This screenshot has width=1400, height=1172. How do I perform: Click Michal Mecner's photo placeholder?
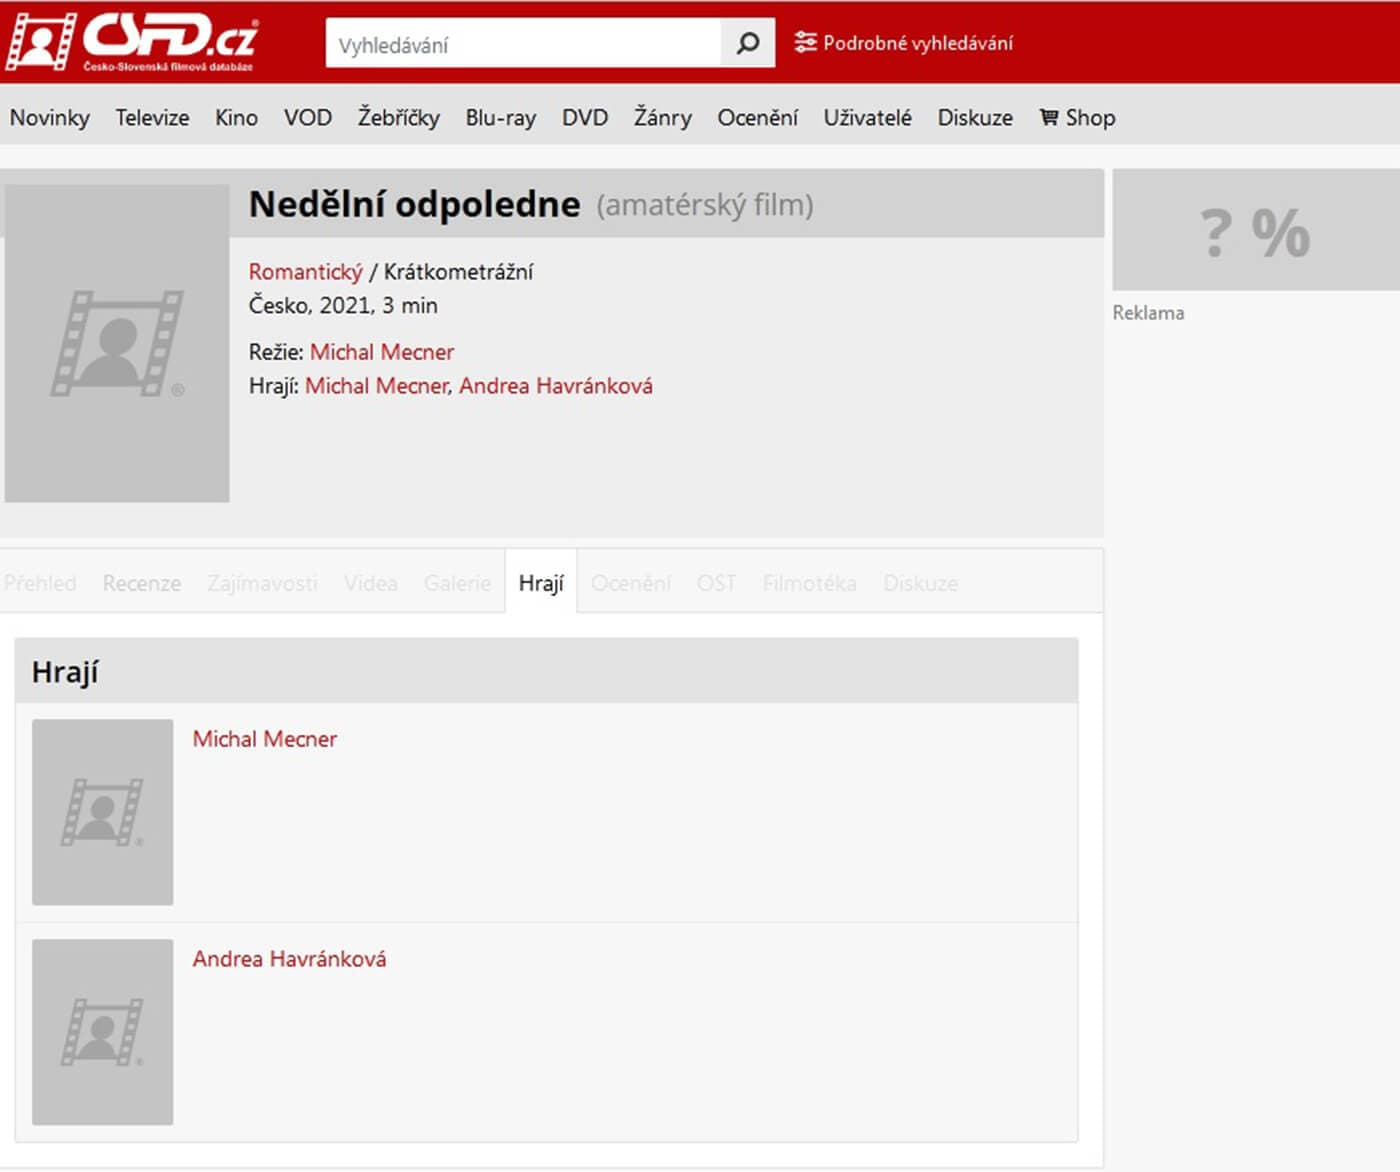(102, 812)
